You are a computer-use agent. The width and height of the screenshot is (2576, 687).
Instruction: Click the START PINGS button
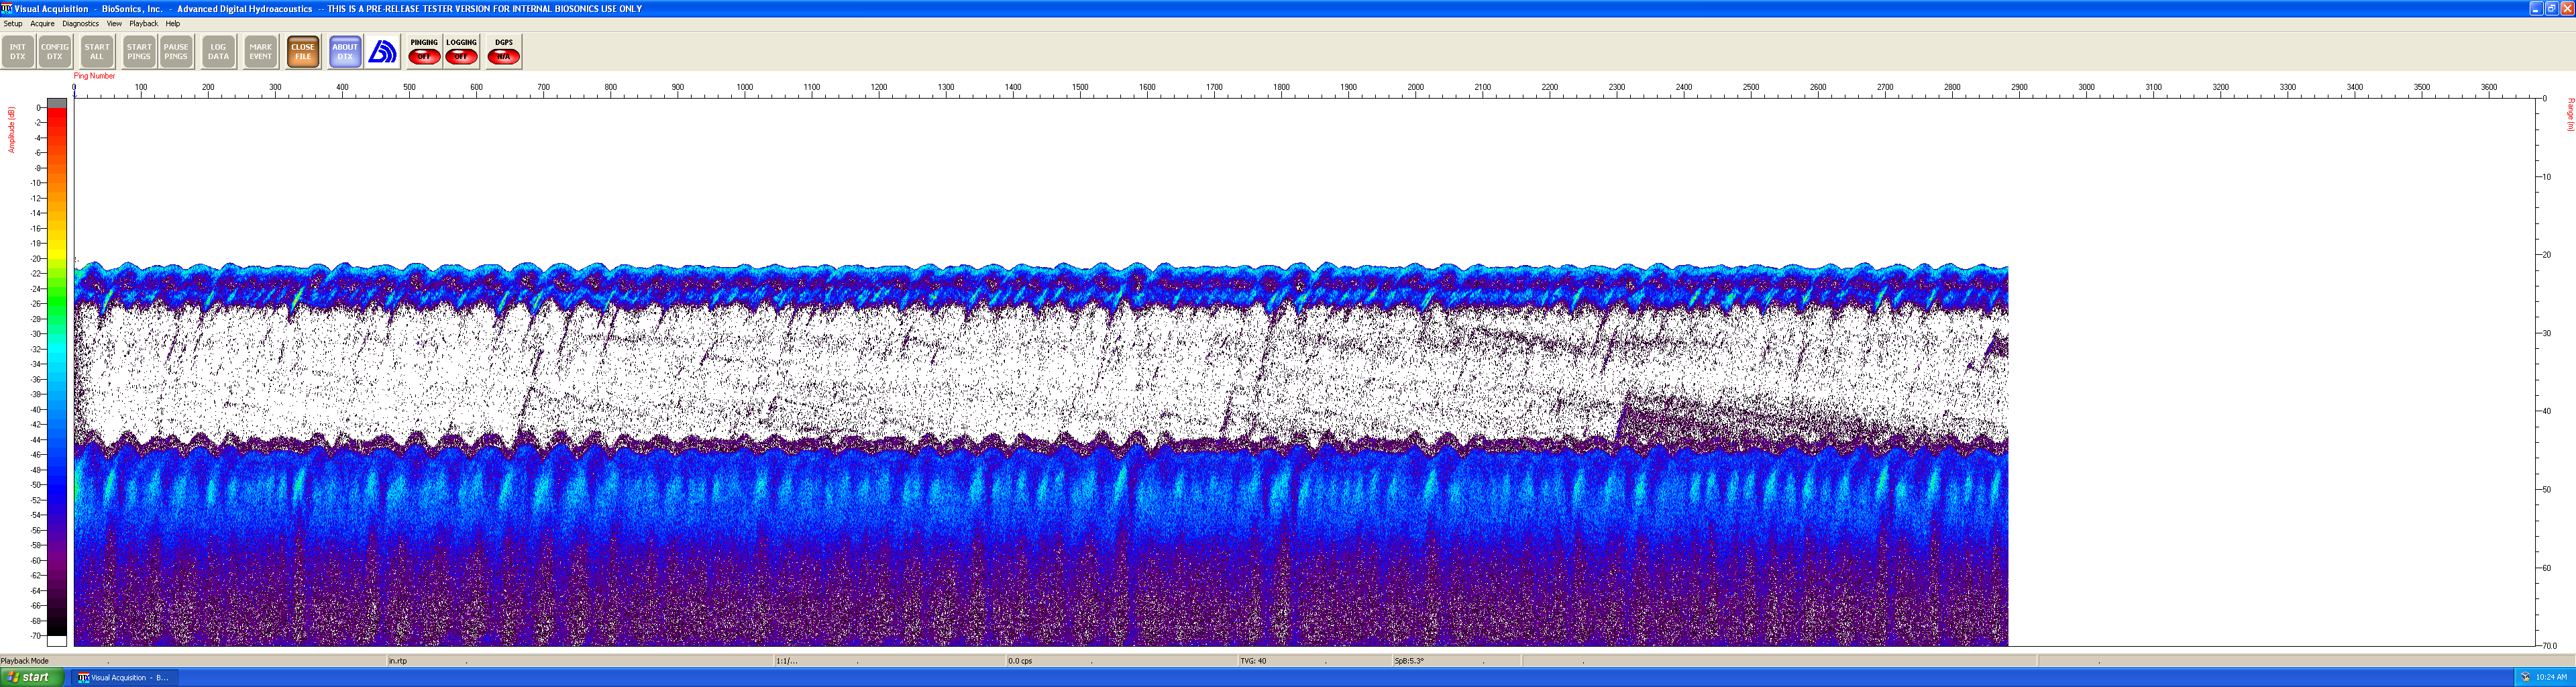click(139, 52)
